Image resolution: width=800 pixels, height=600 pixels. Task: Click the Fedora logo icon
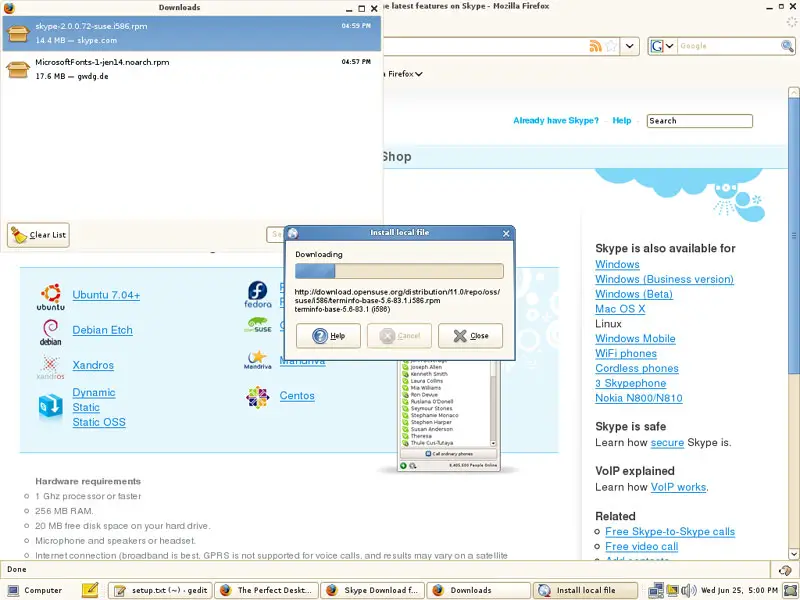tap(258, 294)
